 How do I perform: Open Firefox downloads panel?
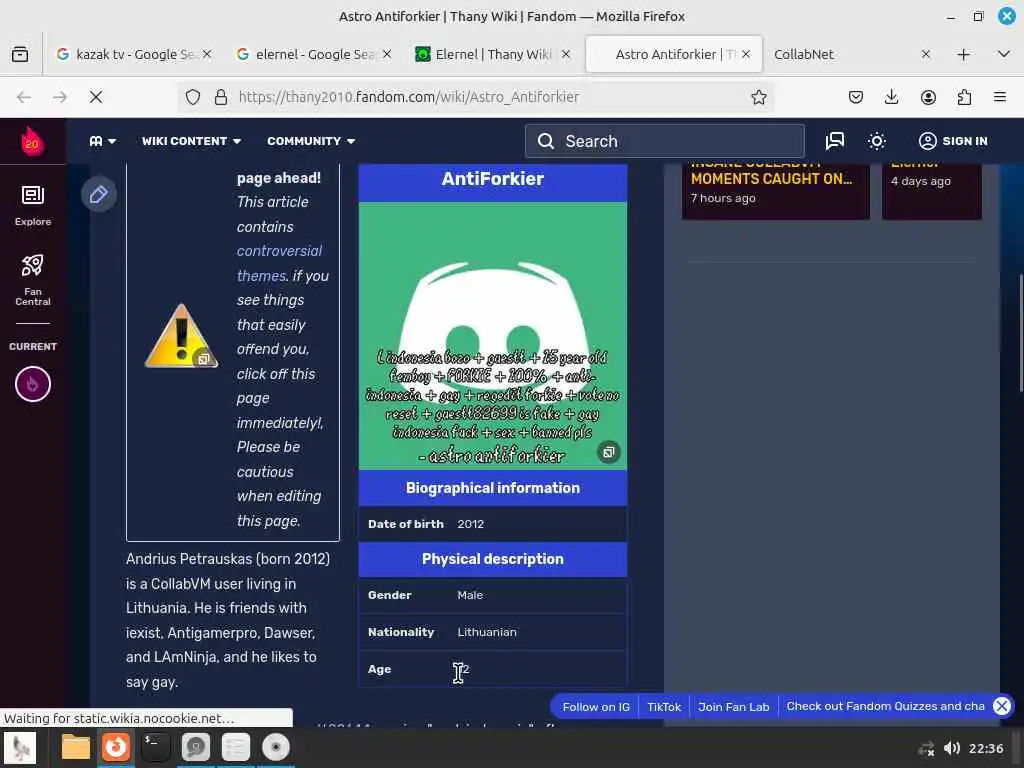point(891,97)
